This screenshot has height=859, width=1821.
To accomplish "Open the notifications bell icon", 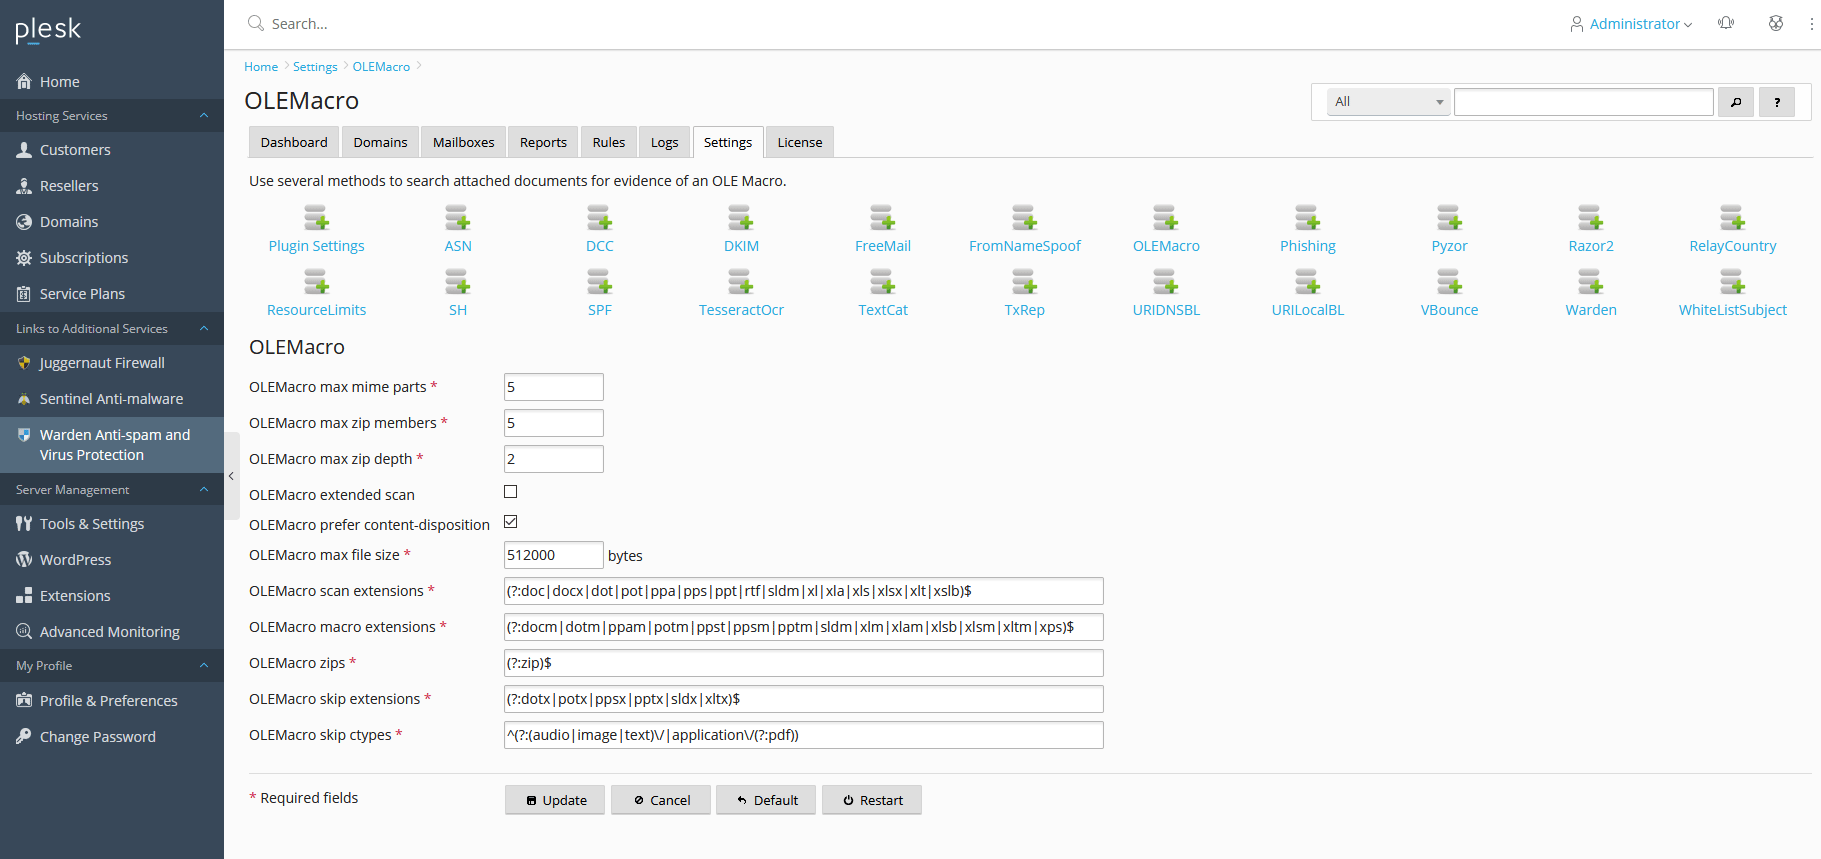I will click(1726, 23).
